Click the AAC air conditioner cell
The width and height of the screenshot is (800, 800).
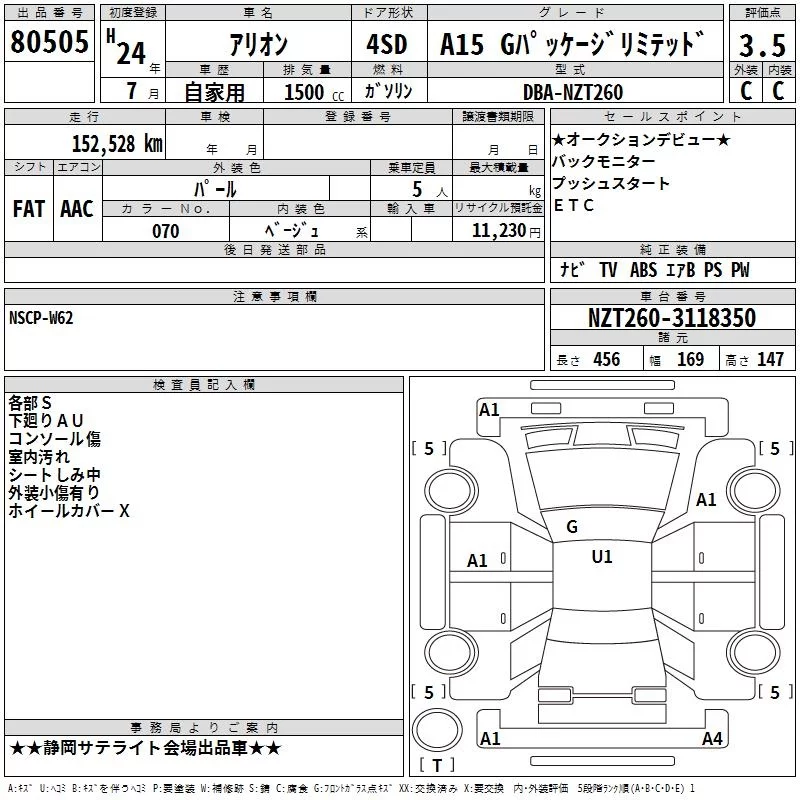[x=77, y=209]
